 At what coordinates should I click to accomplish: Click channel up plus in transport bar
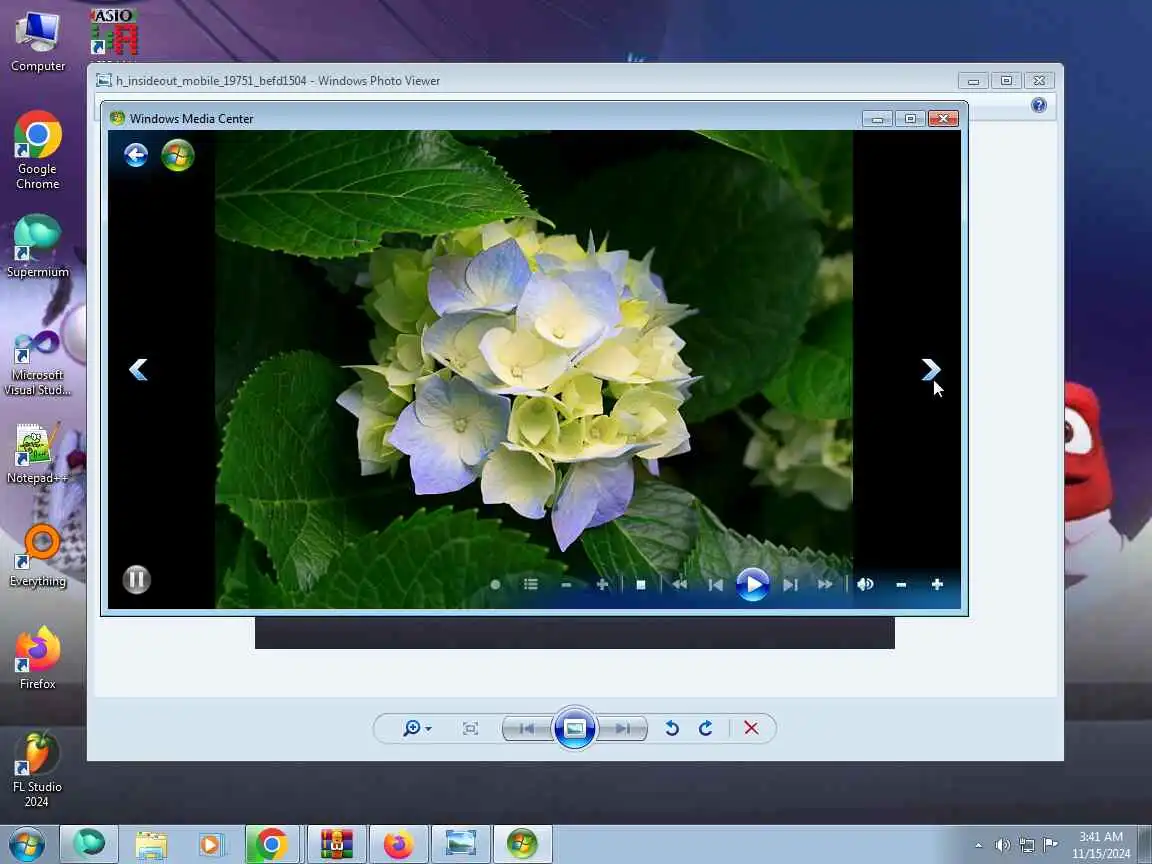(x=602, y=585)
